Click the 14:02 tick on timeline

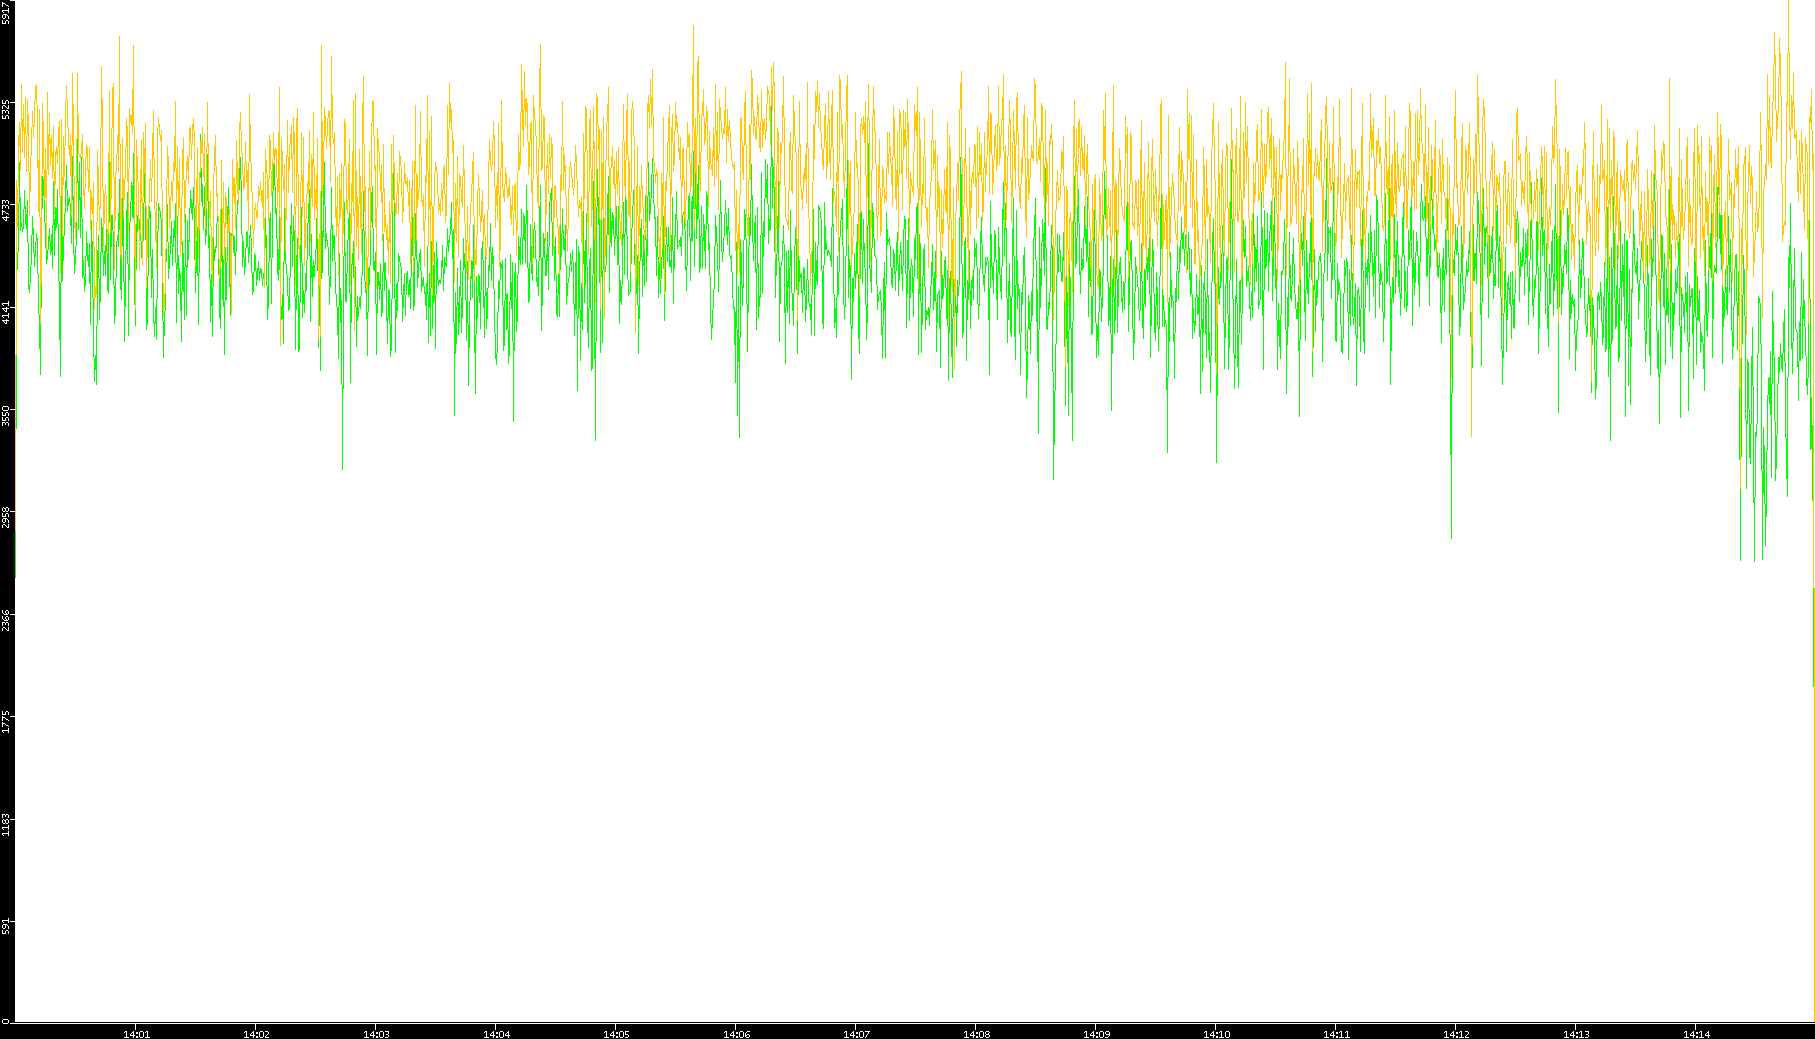tap(256, 1034)
